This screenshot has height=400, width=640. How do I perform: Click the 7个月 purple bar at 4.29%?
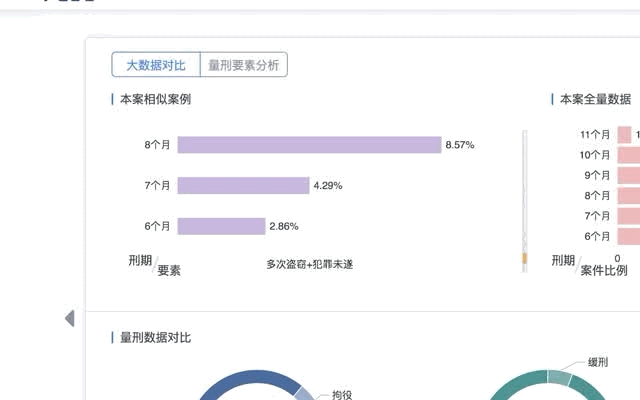pos(243,186)
